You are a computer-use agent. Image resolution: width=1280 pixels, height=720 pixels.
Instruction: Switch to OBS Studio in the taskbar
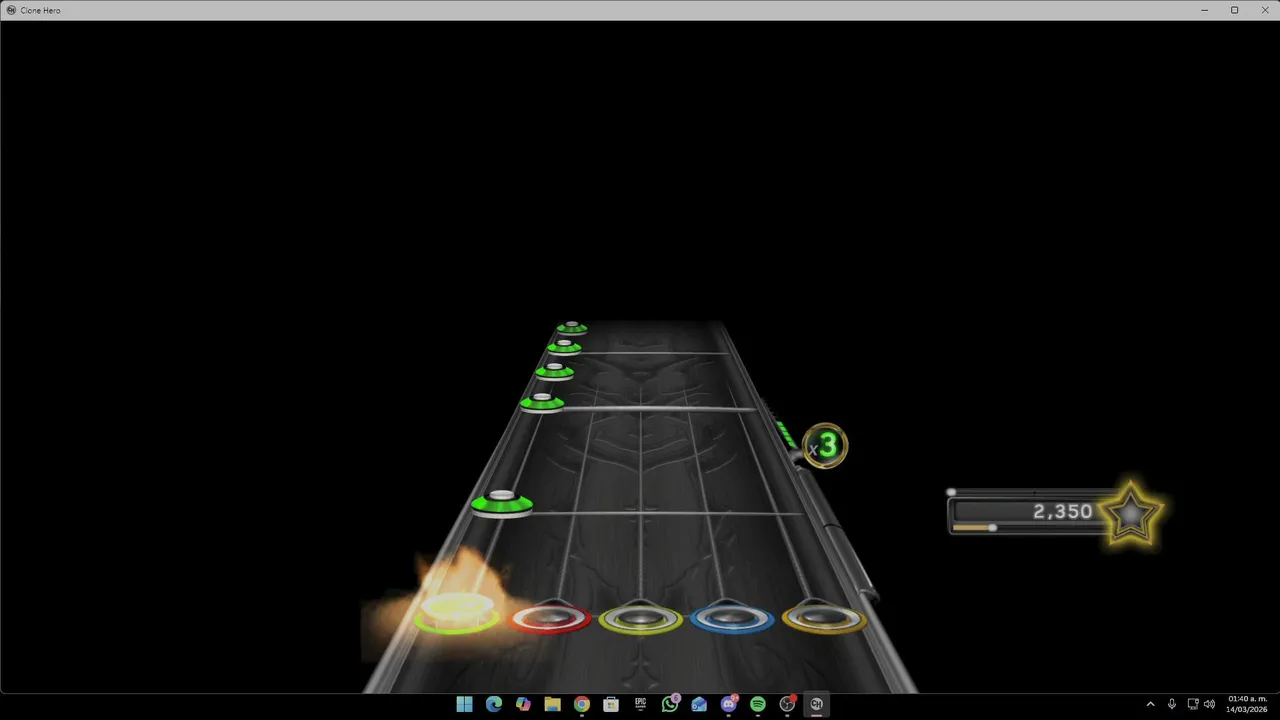(787, 704)
